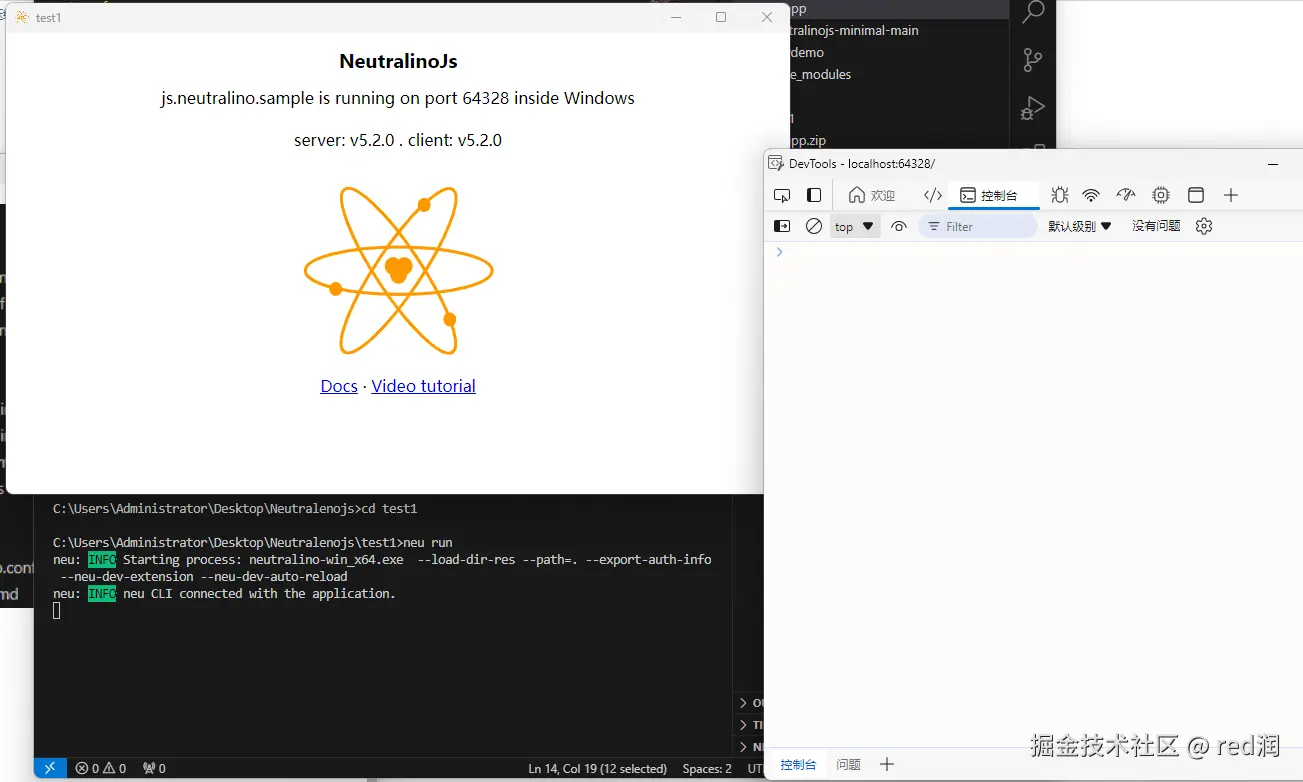The height and width of the screenshot is (782, 1303).
Task: Expand the first collapsed section chevron above the VS Code status bar
Action: (743, 703)
